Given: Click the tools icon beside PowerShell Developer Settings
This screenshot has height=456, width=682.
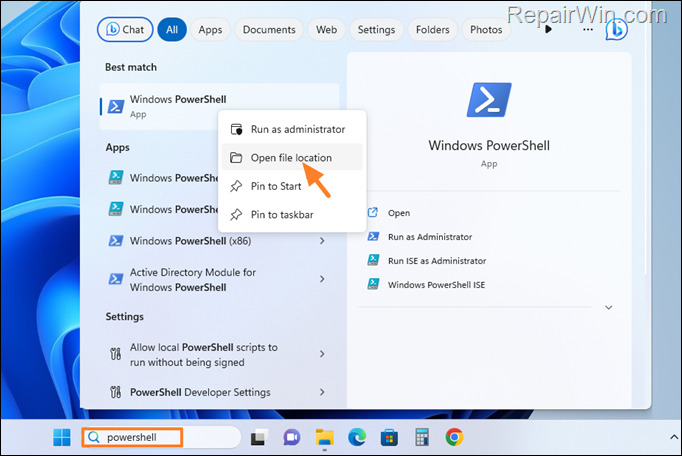Looking at the screenshot, I should tap(115, 392).
